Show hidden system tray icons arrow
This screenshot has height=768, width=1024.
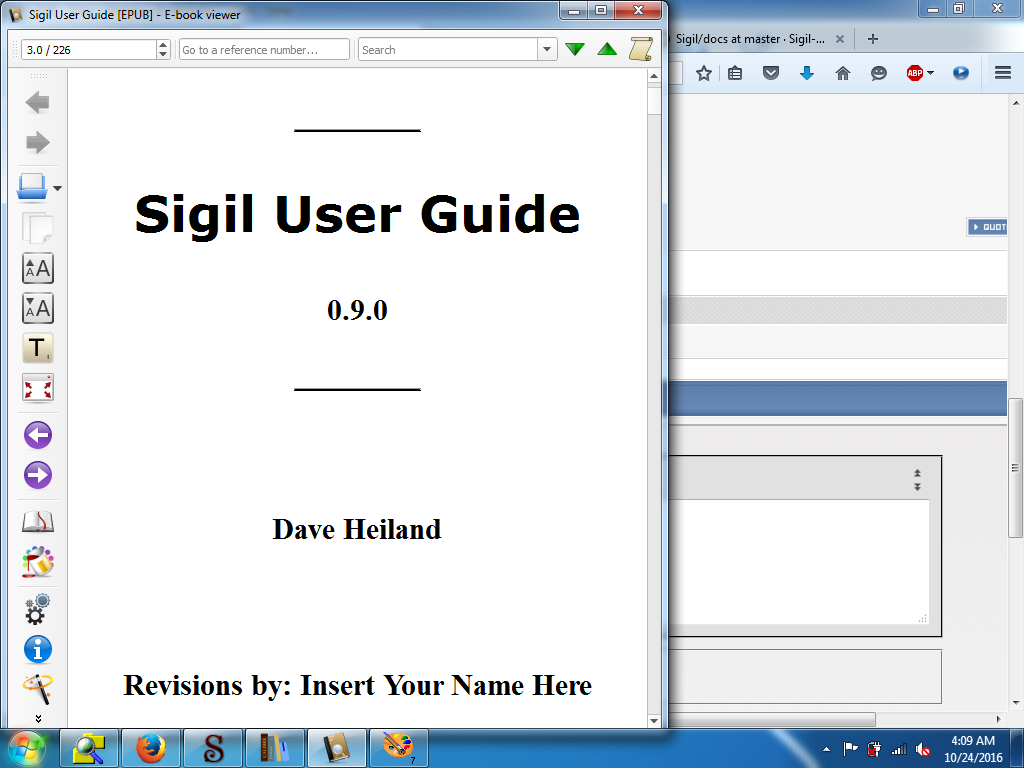[x=826, y=749]
